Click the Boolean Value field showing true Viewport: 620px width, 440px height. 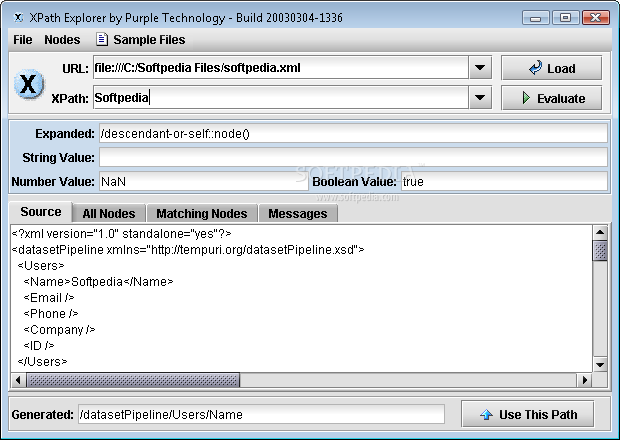pos(504,181)
